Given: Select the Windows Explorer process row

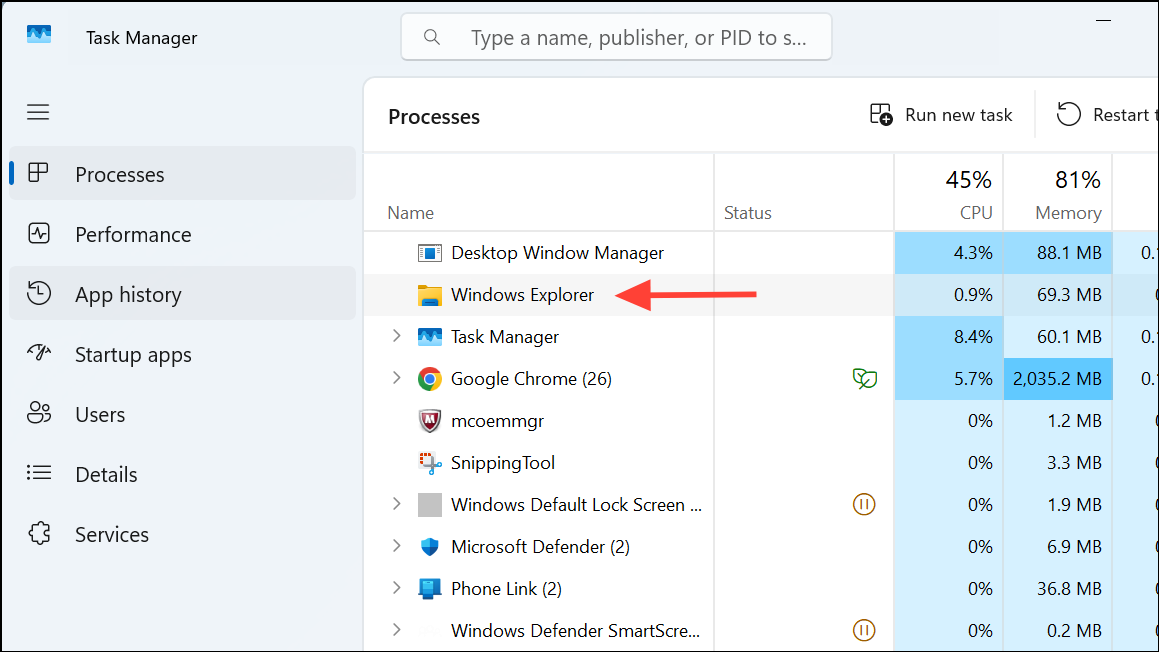Looking at the screenshot, I should pyautogui.click(x=761, y=295).
